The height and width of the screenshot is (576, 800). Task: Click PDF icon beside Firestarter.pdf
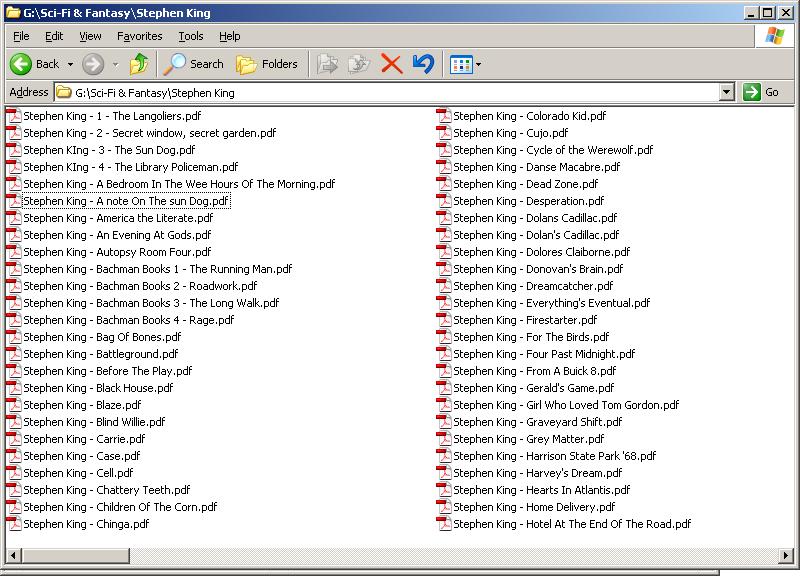tap(444, 319)
